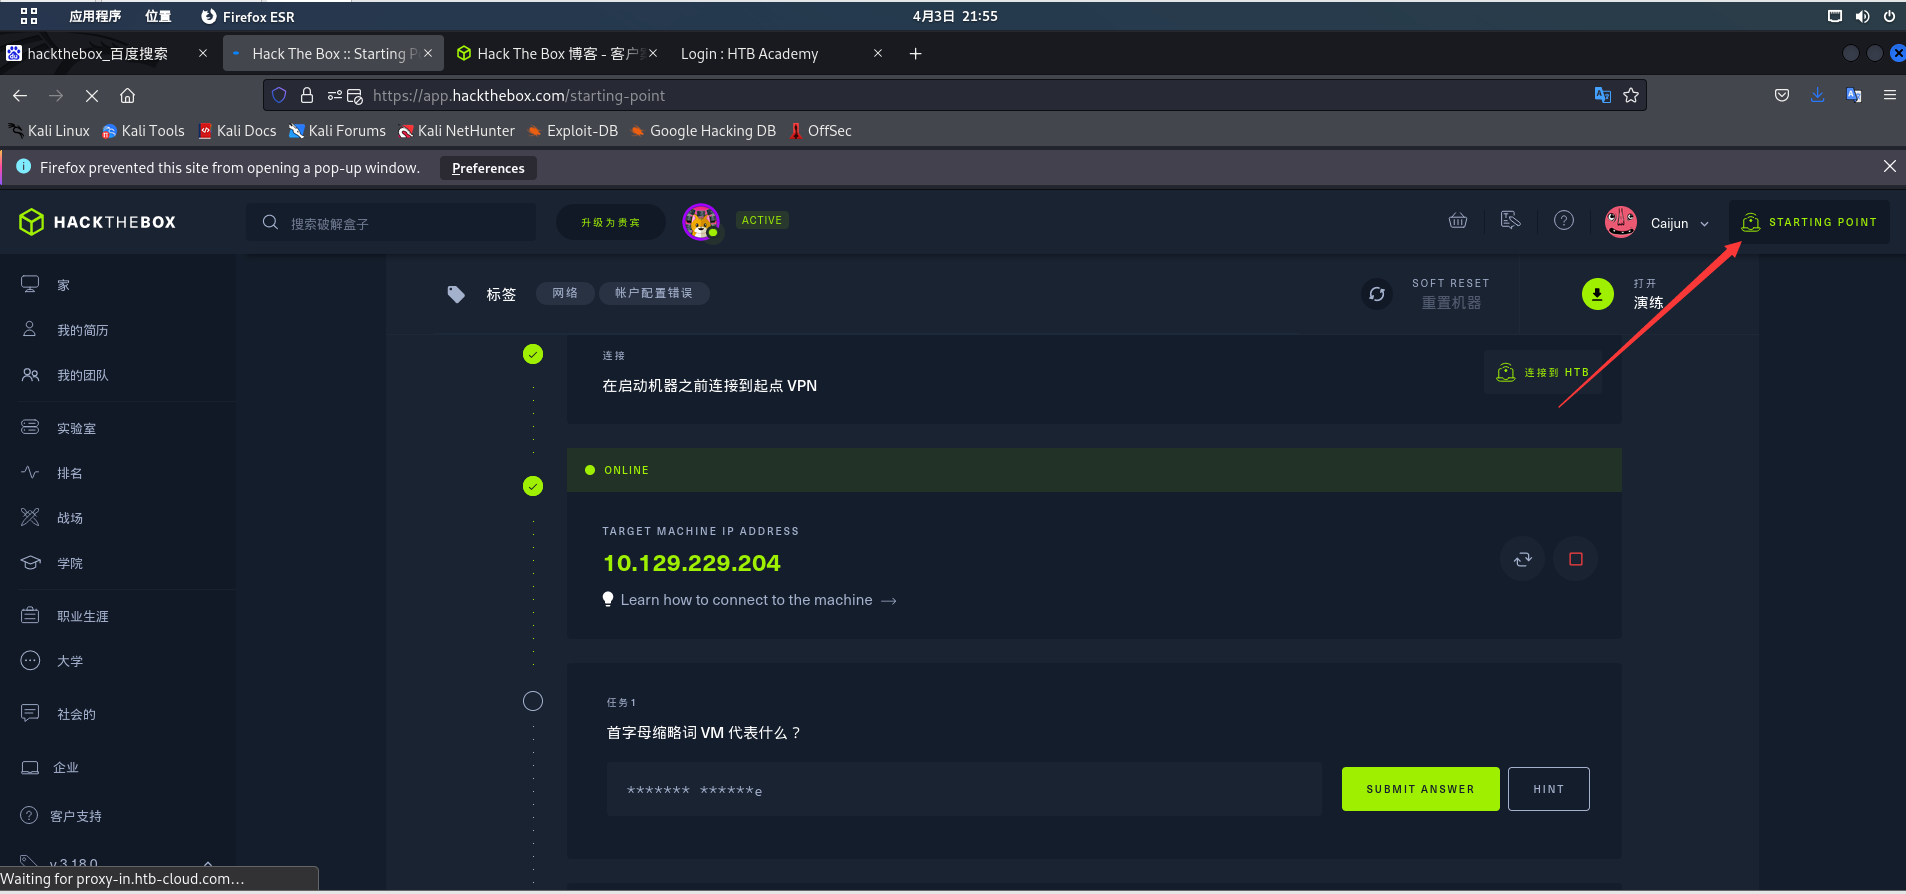This screenshot has width=1906, height=894.
Task: Open the Firefox hamburger menu
Action: 1889,95
